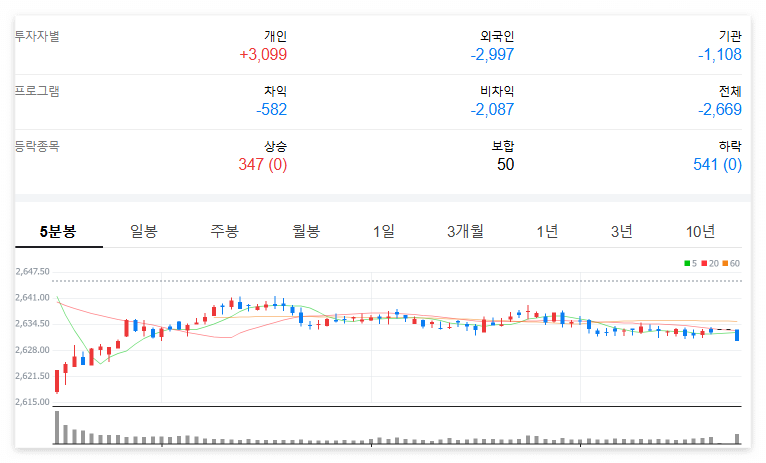The image size is (766, 463).
Task: Click the 보합 count 50
Action: [x=506, y=165]
